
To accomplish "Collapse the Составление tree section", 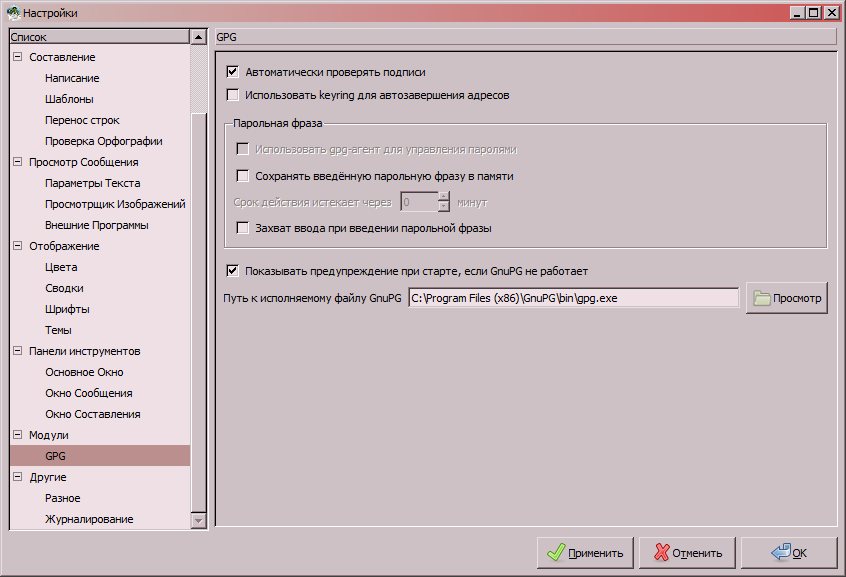I will (17, 57).
